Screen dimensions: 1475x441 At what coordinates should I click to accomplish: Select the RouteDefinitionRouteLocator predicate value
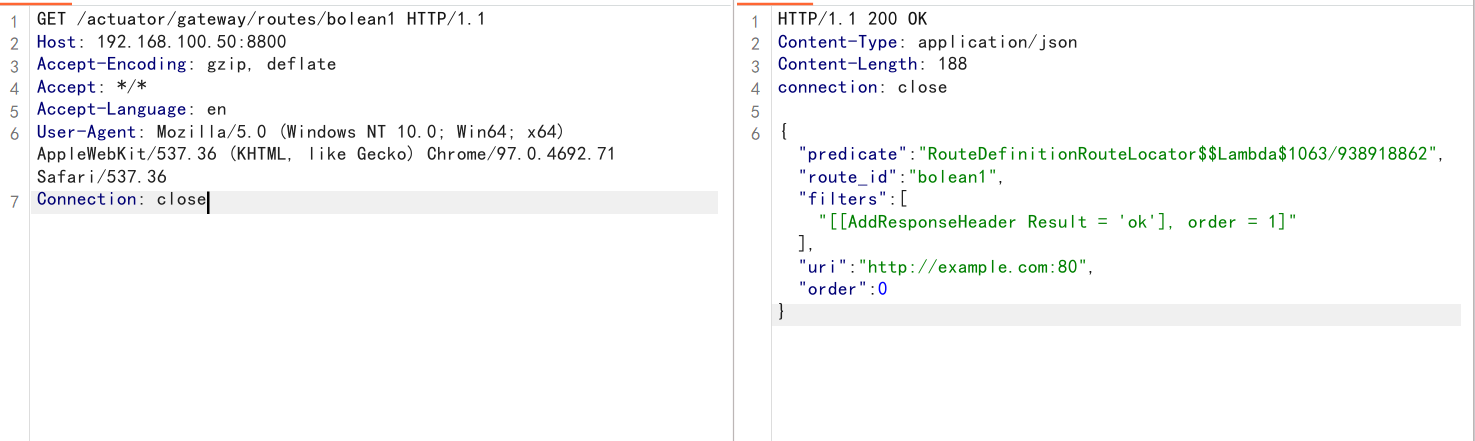point(1182,154)
